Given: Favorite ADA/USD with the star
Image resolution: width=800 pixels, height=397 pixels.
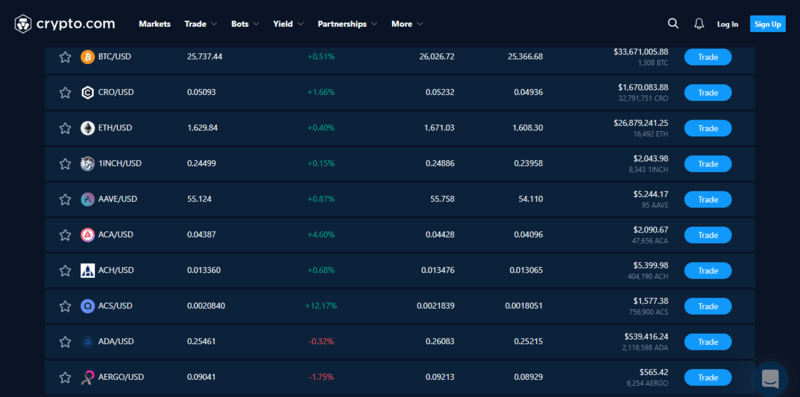Looking at the screenshot, I should click(65, 342).
